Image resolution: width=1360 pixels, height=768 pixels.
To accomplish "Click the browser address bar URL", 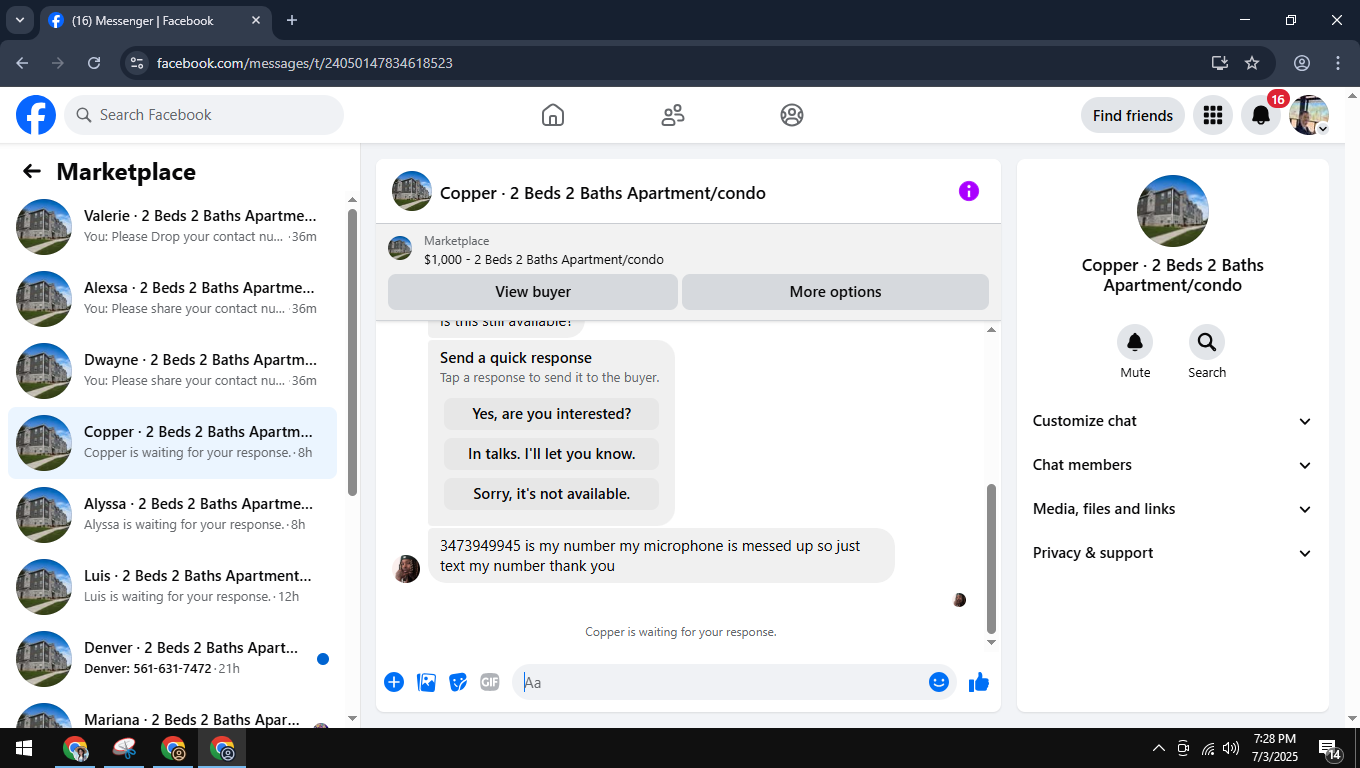I will [305, 63].
